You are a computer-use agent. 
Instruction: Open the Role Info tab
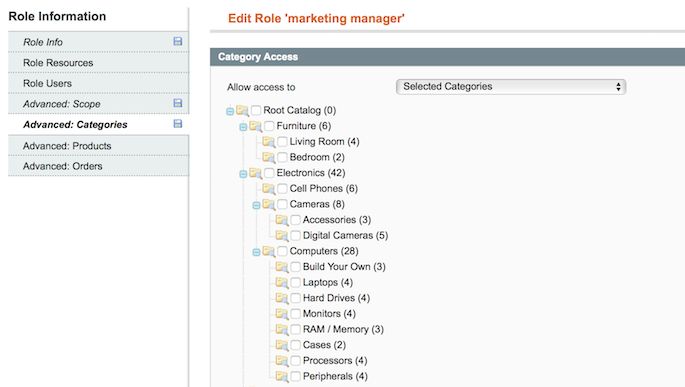point(98,42)
